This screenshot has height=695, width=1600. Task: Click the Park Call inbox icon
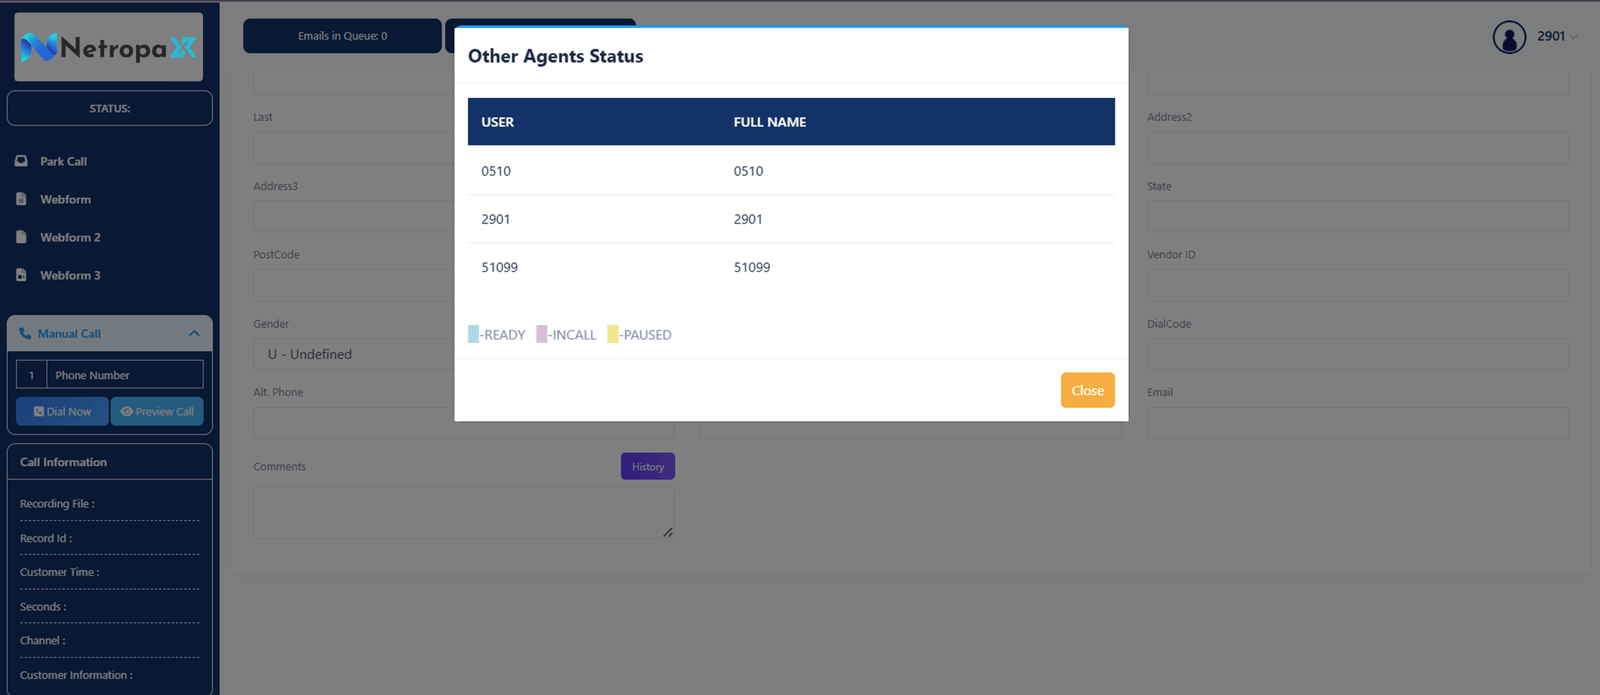tap(21, 161)
